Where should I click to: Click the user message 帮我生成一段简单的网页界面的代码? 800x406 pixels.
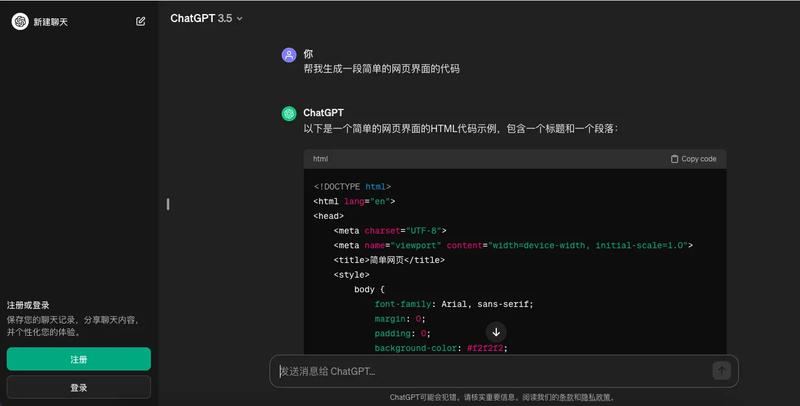[x=382, y=69]
